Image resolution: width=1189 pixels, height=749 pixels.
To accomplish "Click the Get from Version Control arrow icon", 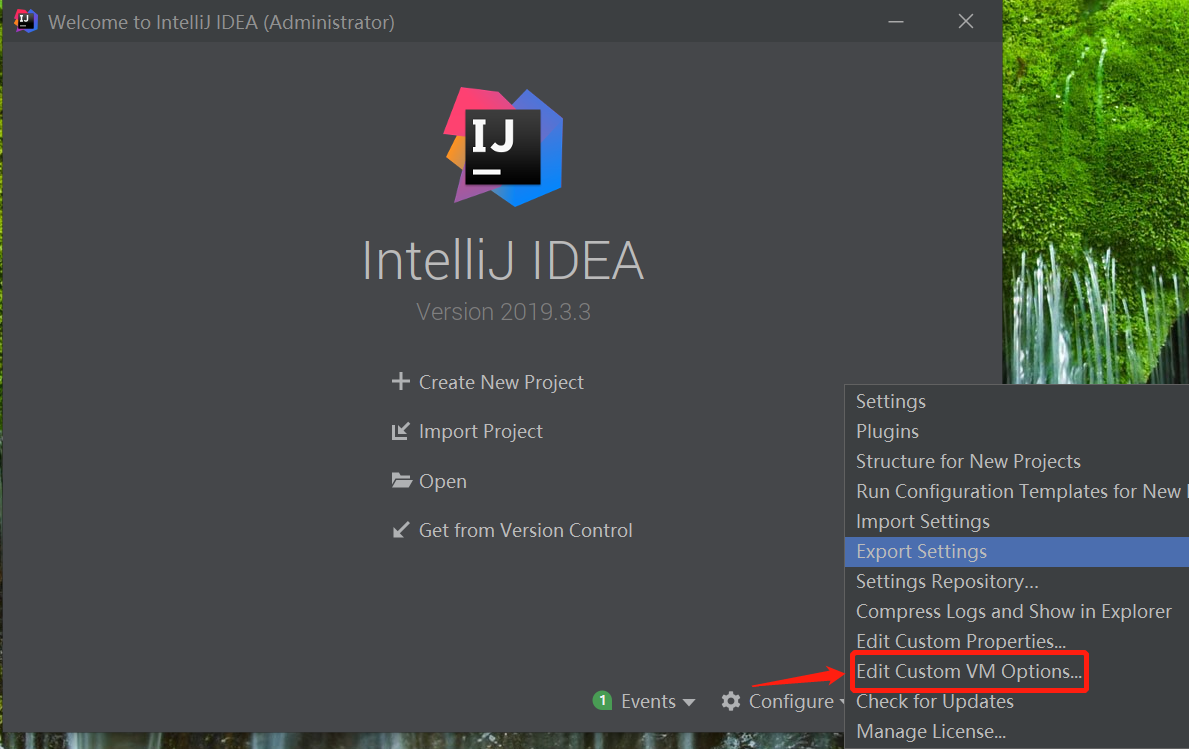I will (x=401, y=530).
